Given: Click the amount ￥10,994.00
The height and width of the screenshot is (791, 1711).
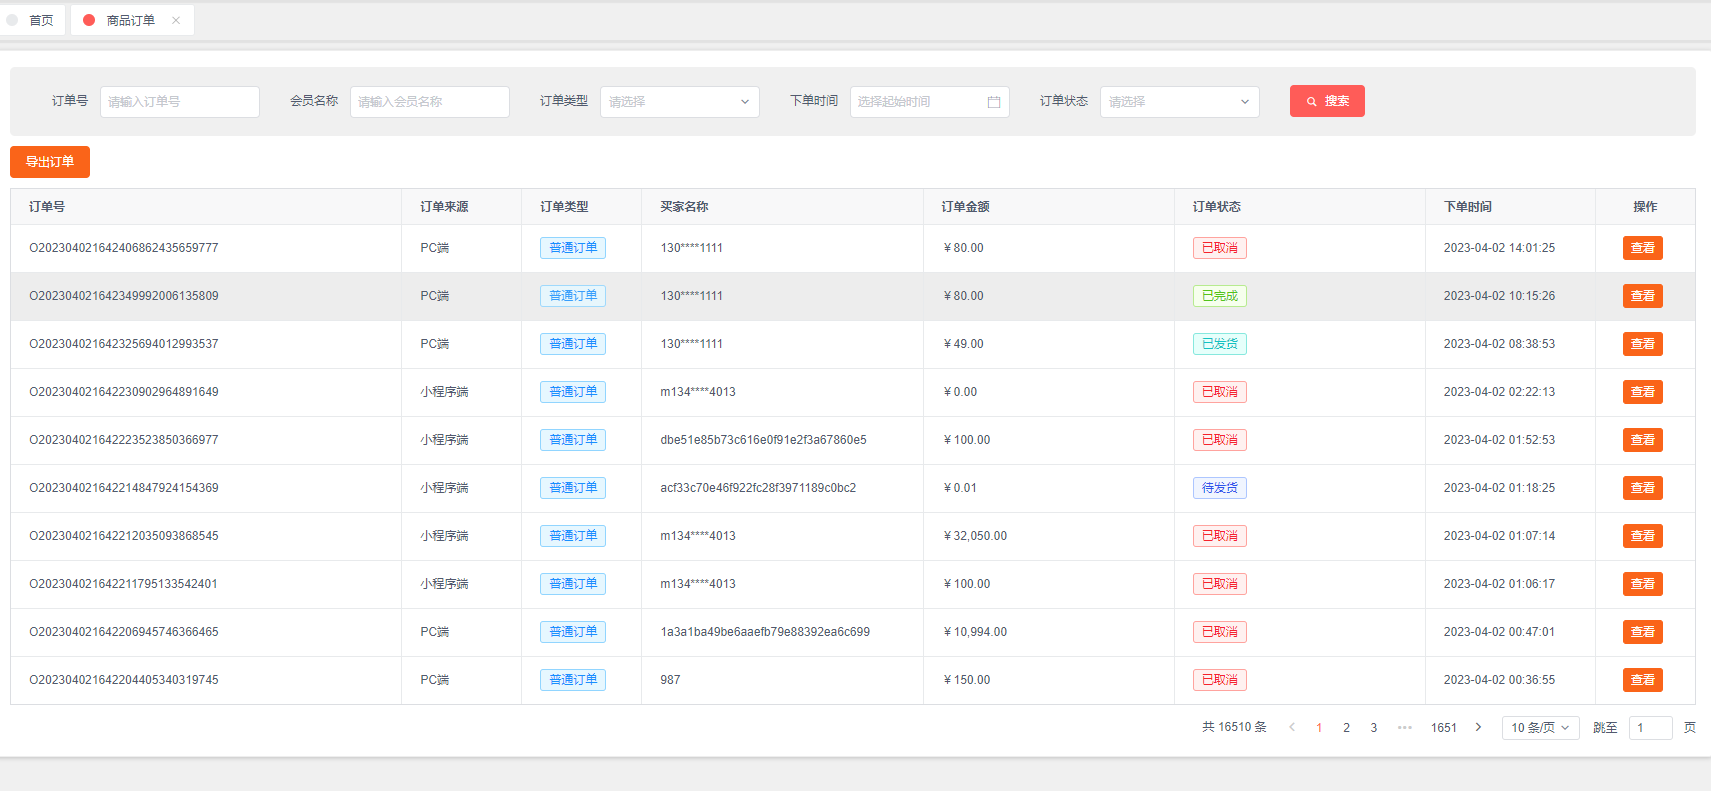Looking at the screenshot, I should (x=975, y=632).
